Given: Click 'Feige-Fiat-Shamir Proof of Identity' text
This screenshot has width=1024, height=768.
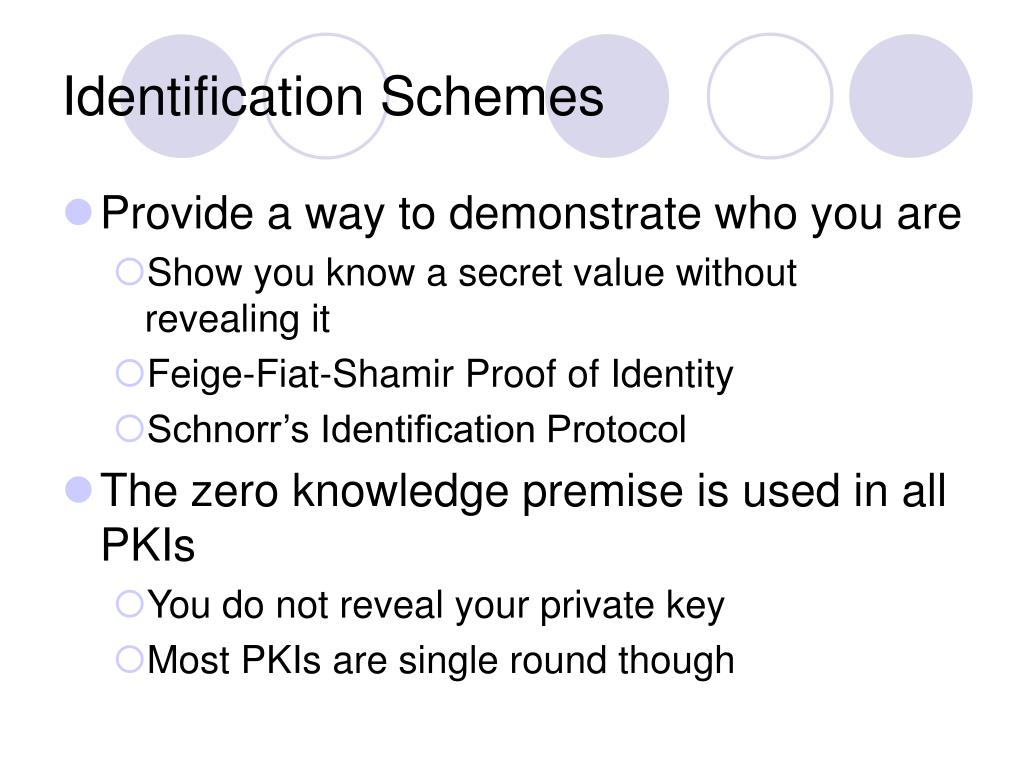Looking at the screenshot, I should 440,375.
